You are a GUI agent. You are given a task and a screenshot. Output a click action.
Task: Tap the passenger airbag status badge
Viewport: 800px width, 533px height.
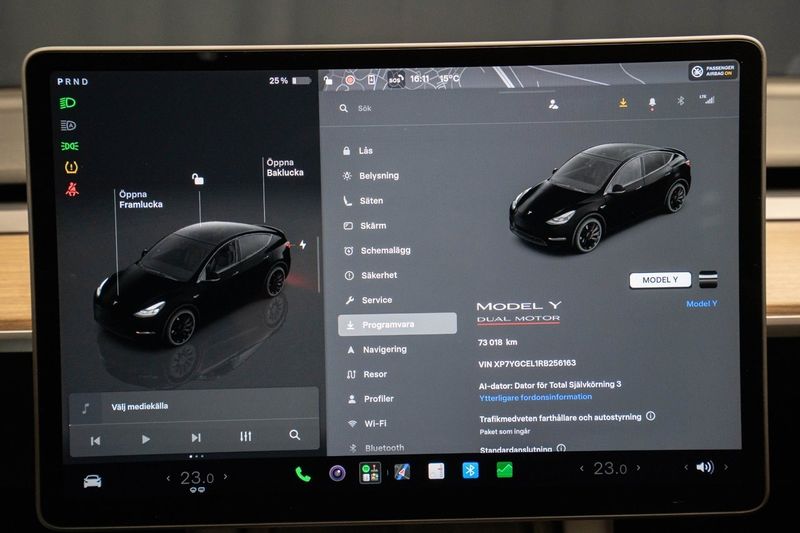coord(713,71)
